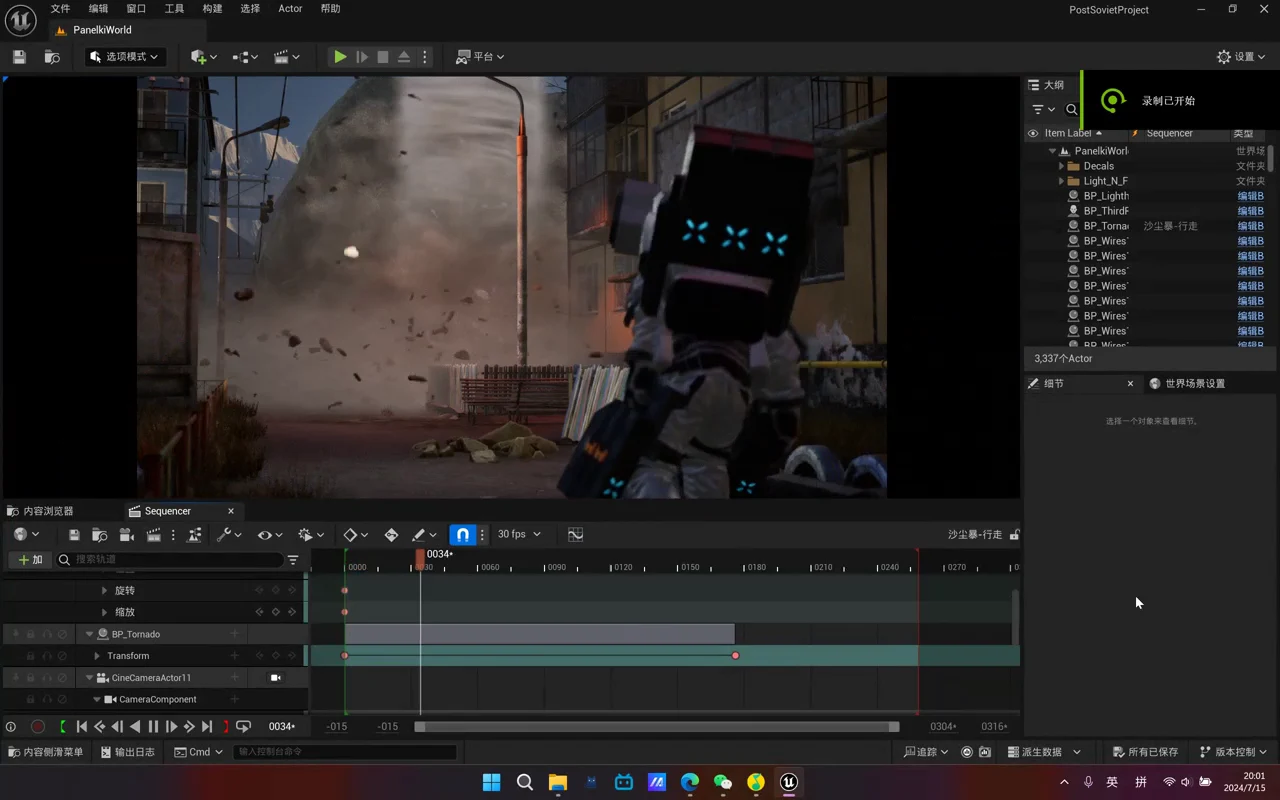The height and width of the screenshot is (800, 1280).
Task: Collapse the BP_Tornado track
Action: tap(89, 634)
